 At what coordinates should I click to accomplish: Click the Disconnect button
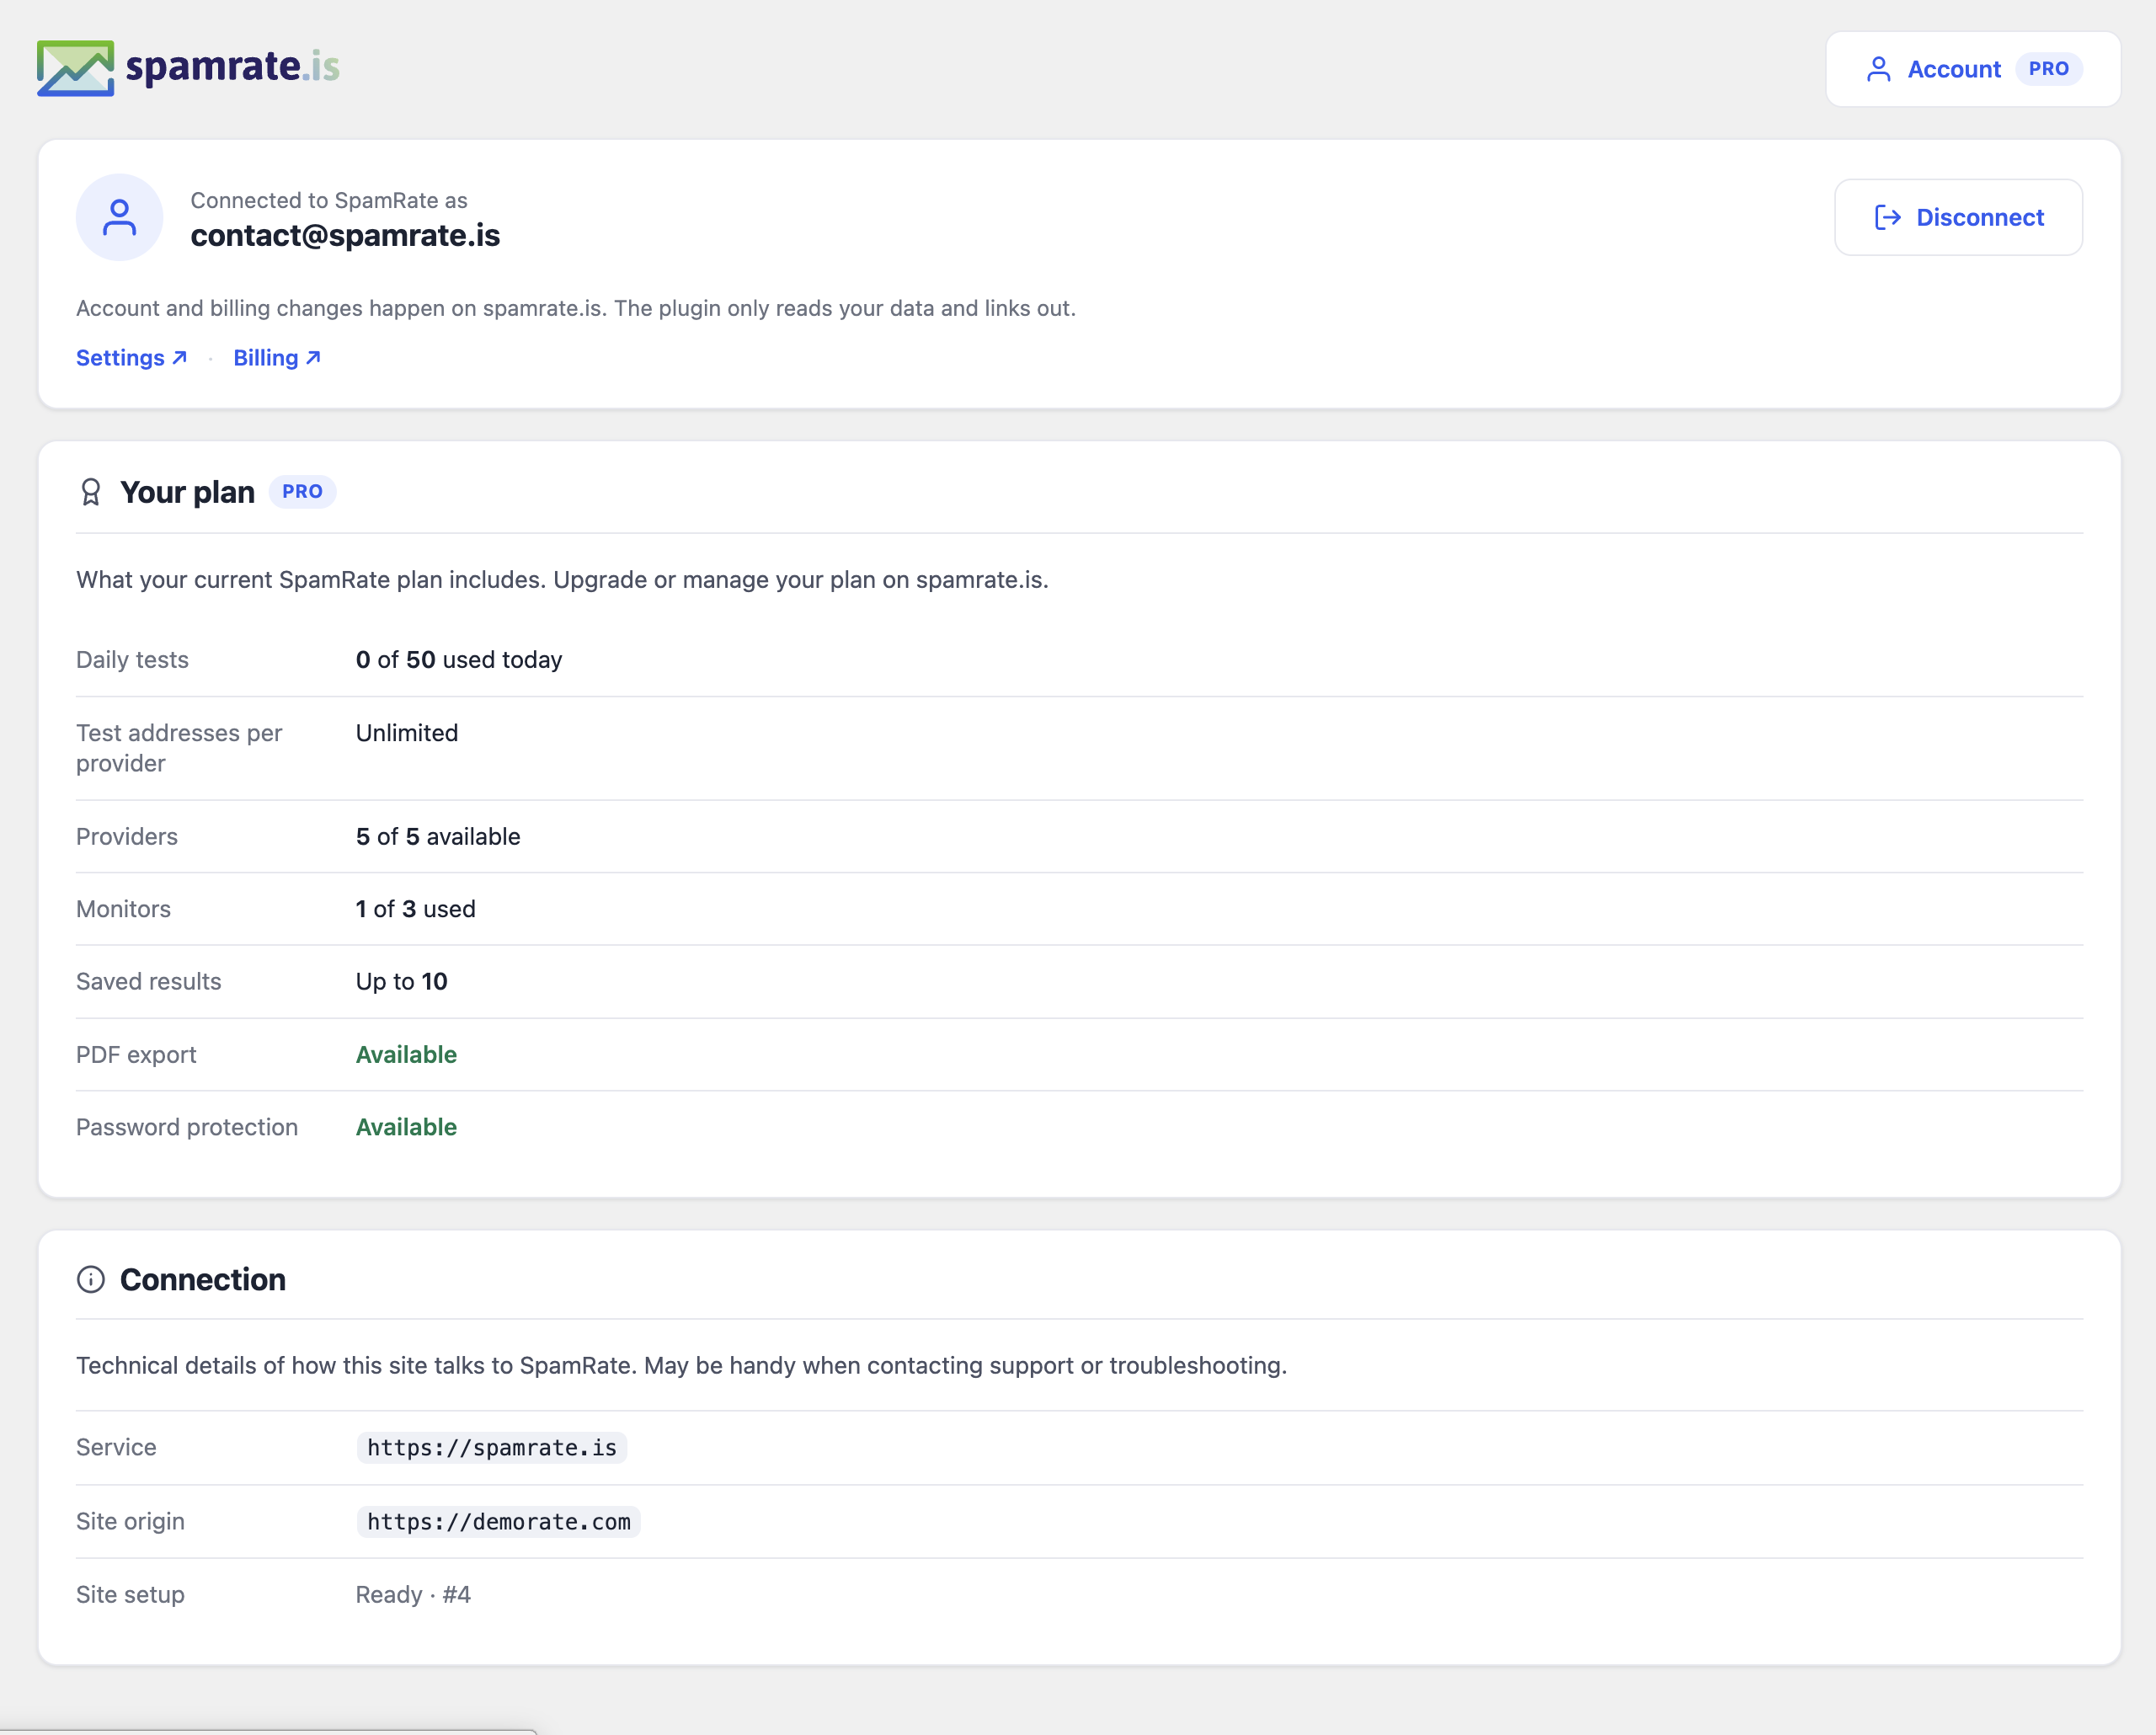1958,217
